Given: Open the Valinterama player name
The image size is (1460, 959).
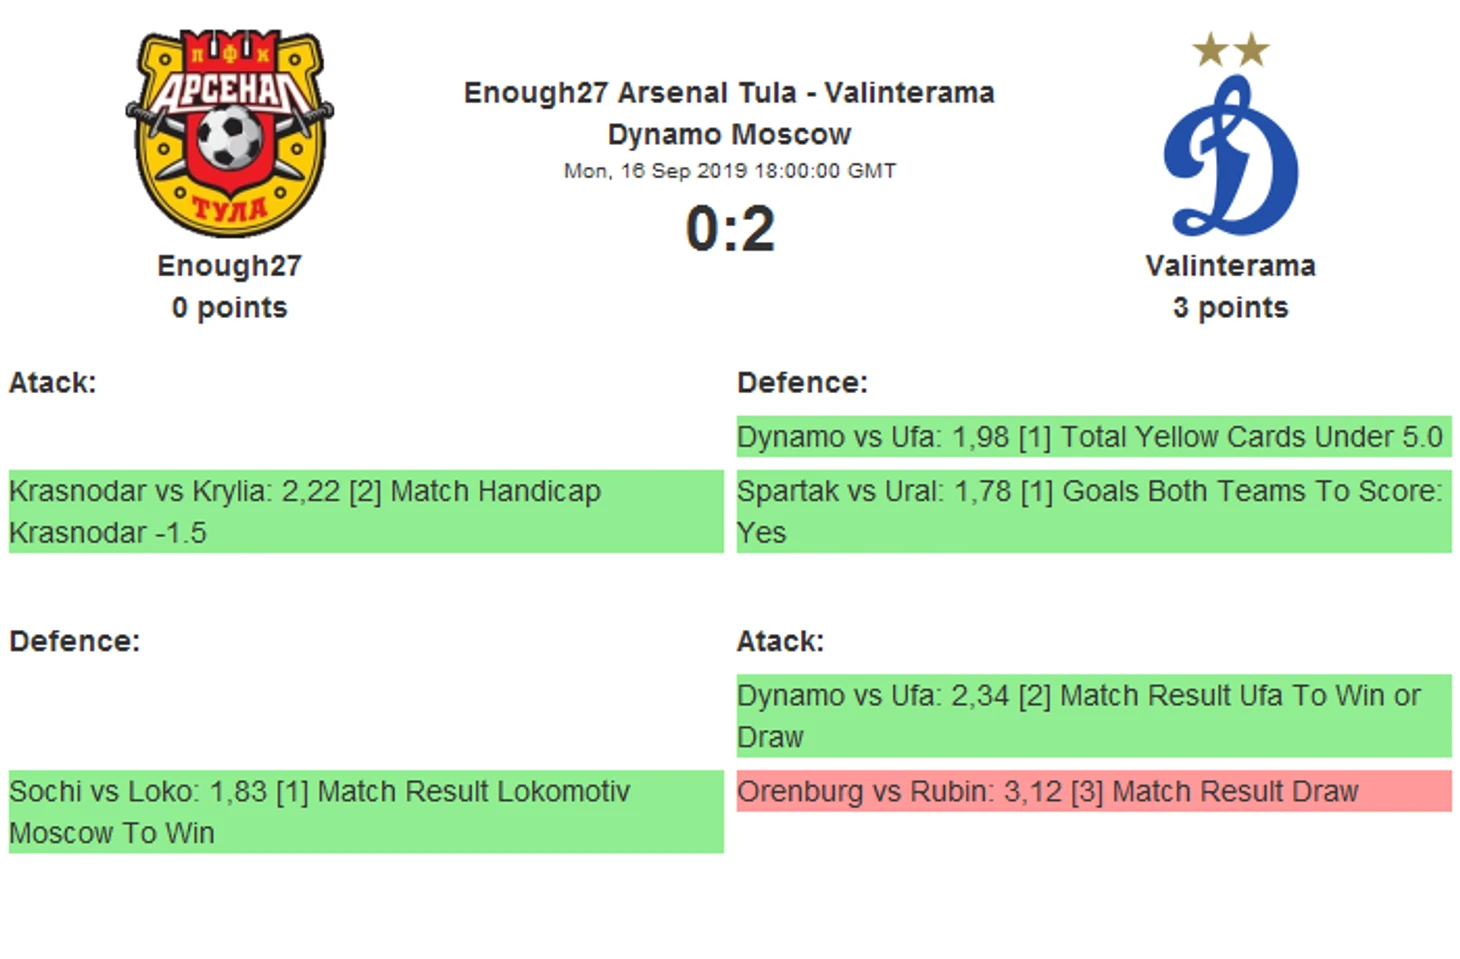Looking at the screenshot, I should (x=1230, y=266).
